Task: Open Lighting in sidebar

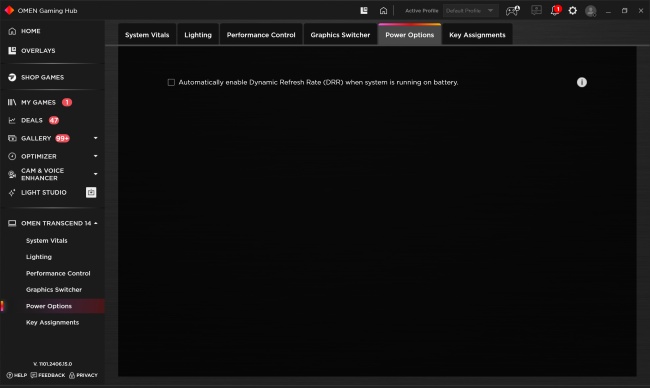Action: (39, 257)
